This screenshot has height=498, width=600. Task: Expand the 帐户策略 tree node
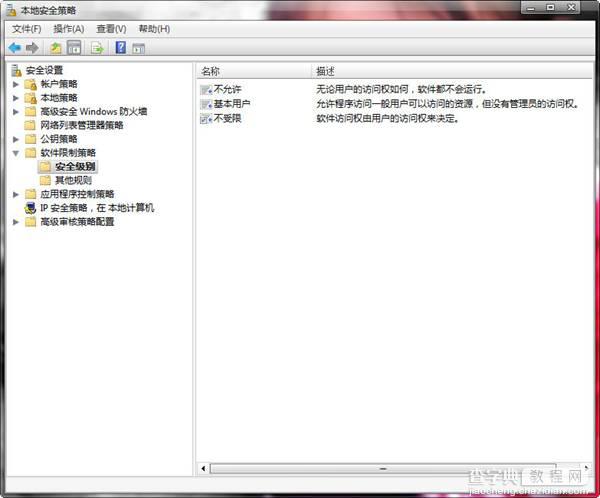tap(16, 84)
